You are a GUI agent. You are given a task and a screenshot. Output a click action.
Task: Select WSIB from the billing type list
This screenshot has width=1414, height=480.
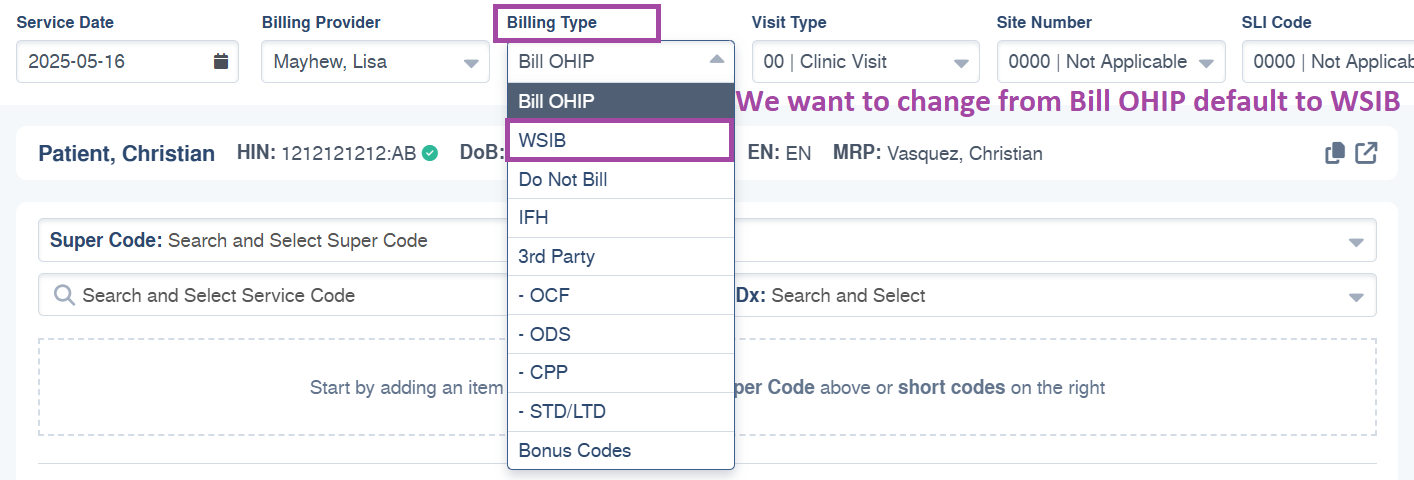(621, 140)
